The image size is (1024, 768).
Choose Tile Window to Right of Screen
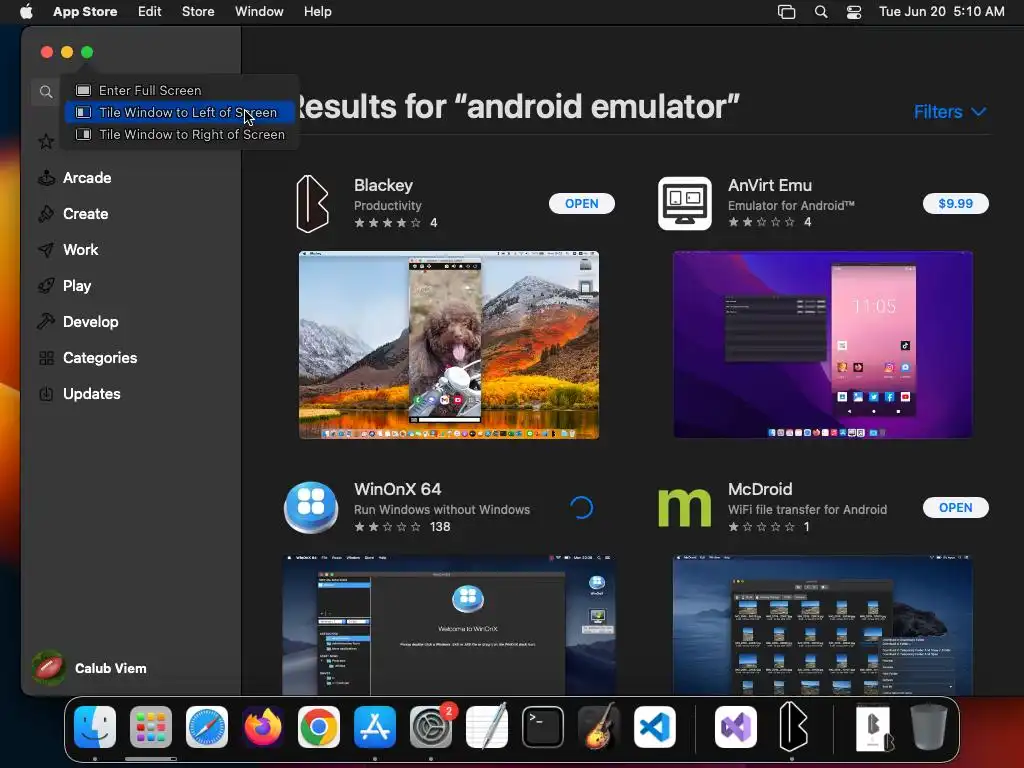180,135
